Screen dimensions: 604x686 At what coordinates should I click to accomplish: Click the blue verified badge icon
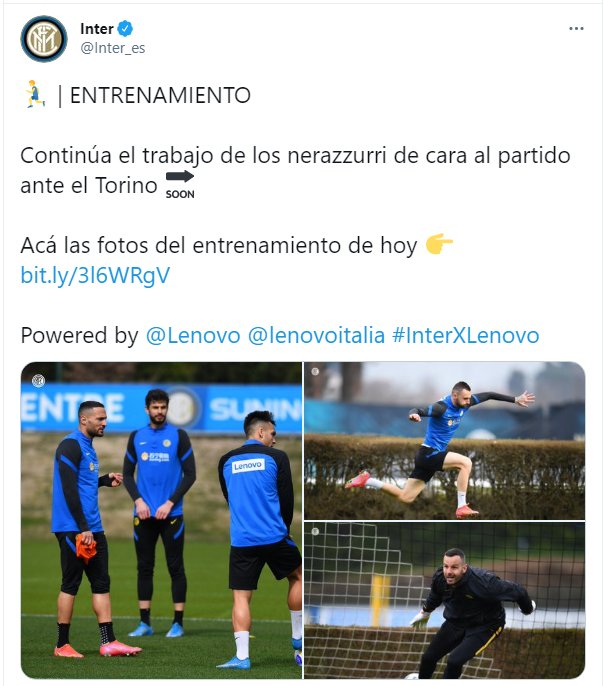click(x=125, y=28)
